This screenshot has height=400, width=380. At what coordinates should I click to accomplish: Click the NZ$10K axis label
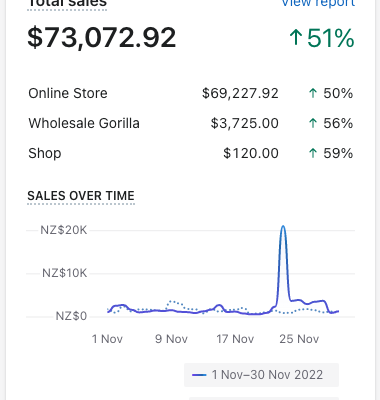pyautogui.click(x=65, y=273)
